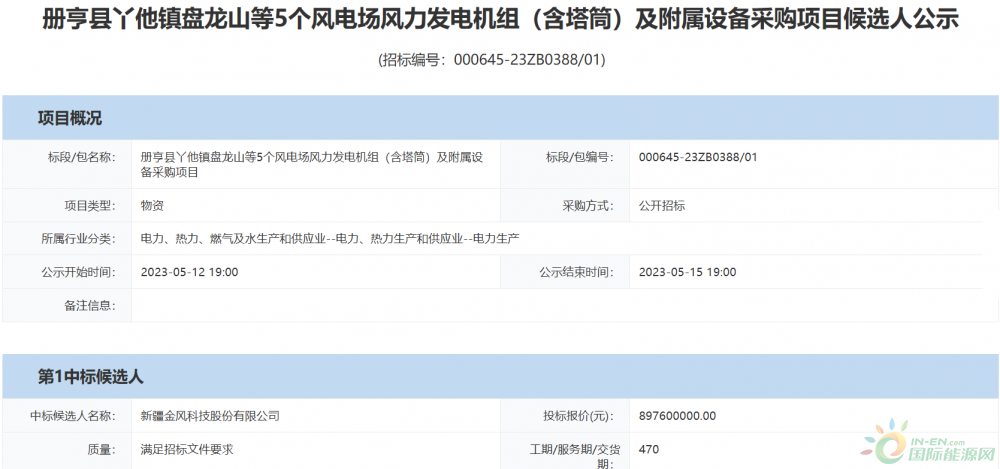Select the 公开招标 value
The width and height of the screenshot is (1000, 469).
[661, 205]
